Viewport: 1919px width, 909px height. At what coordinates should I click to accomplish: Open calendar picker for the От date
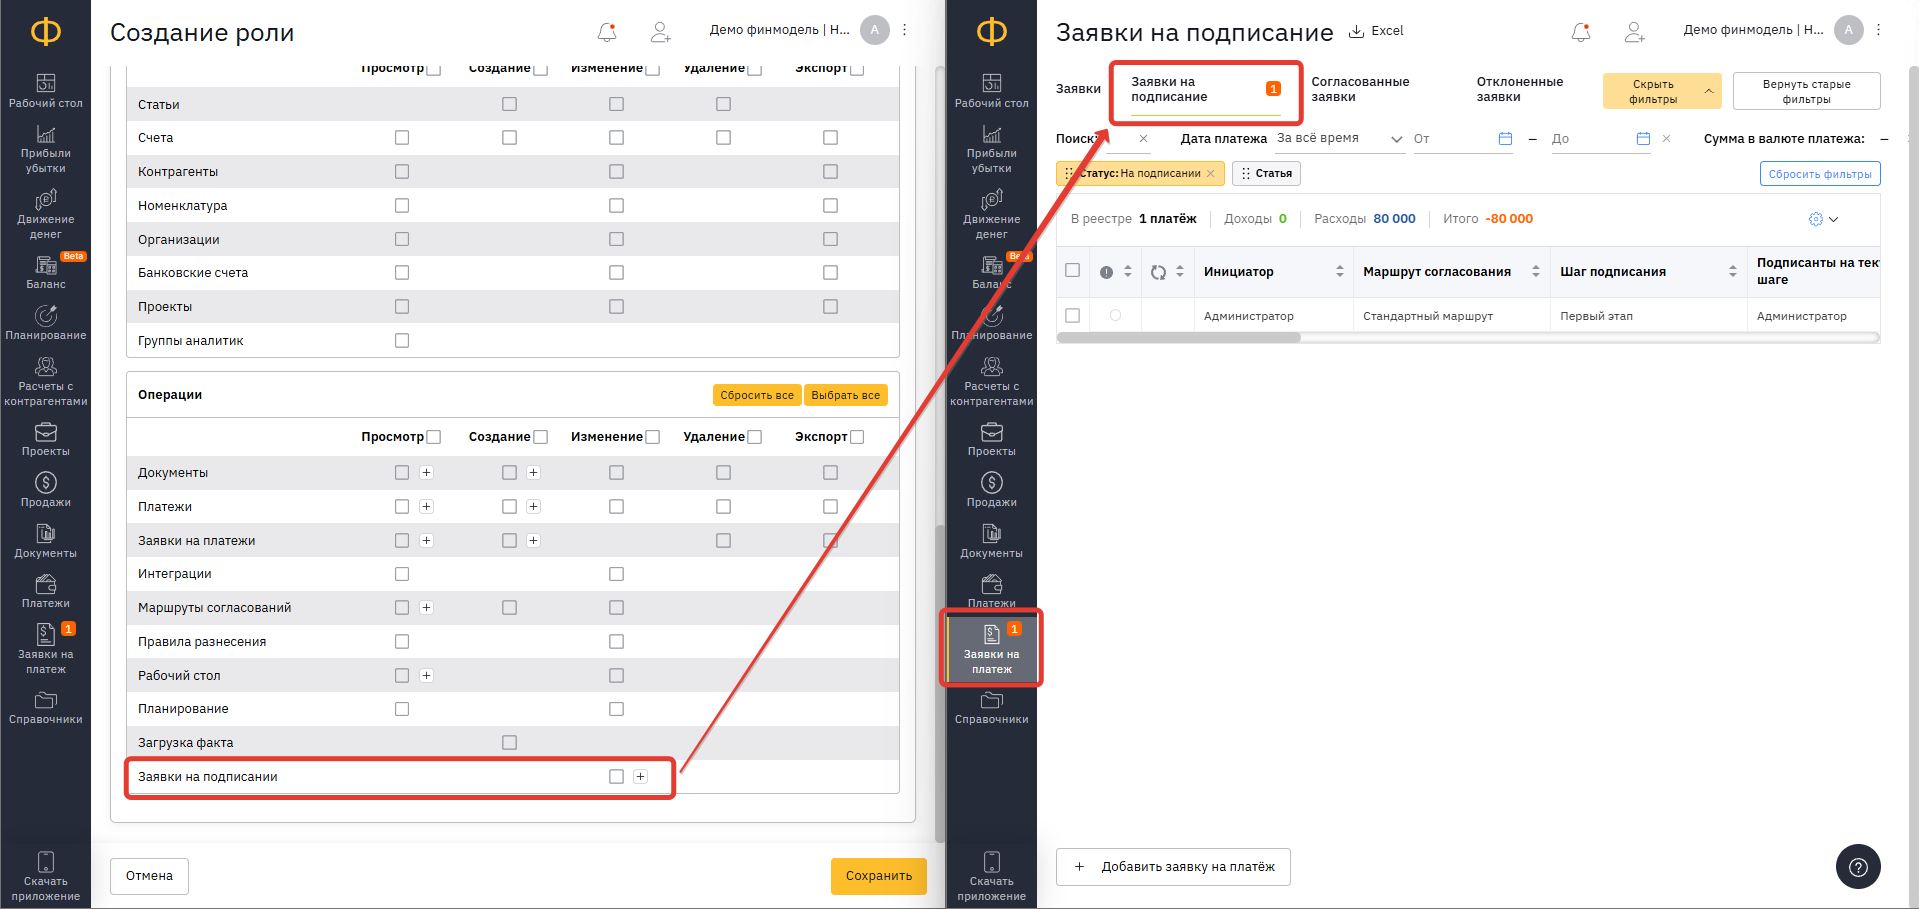(1506, 139)
